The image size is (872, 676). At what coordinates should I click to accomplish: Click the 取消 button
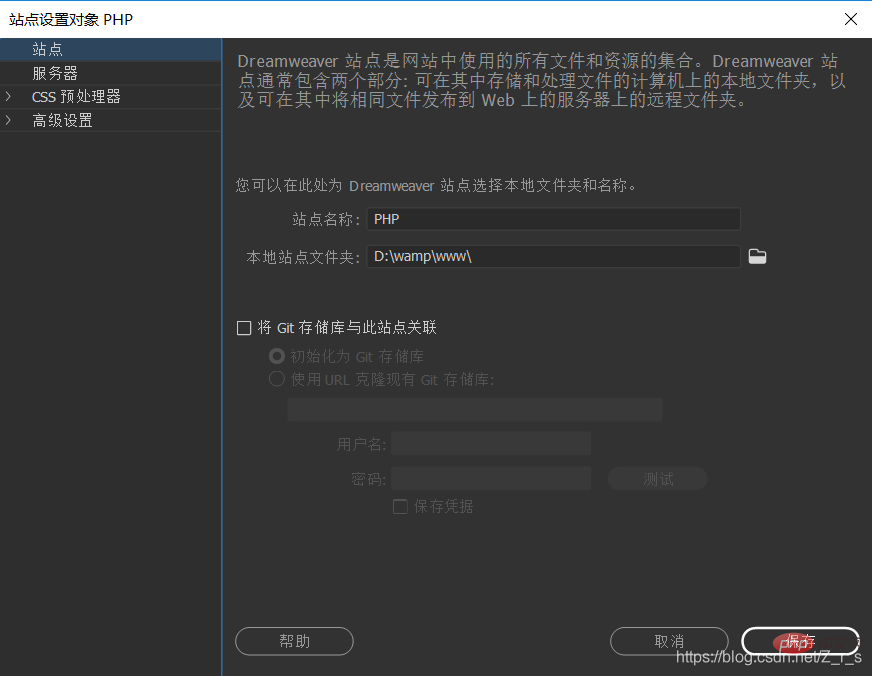pyautogui.click(x=669, y=641)
